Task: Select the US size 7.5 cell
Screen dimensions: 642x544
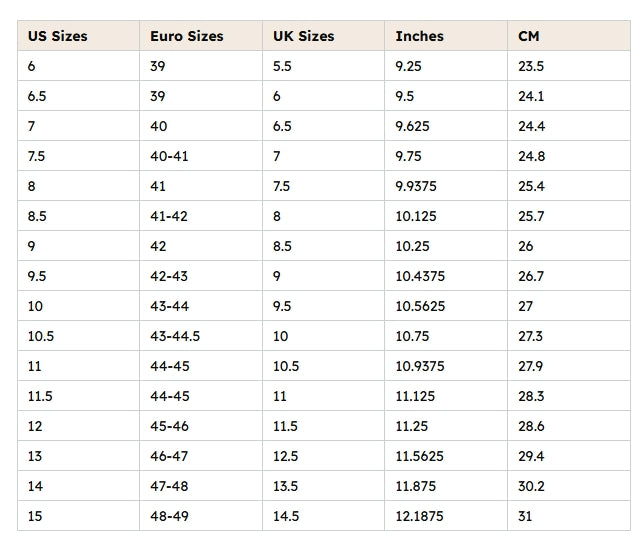Action: click(78, 156)
